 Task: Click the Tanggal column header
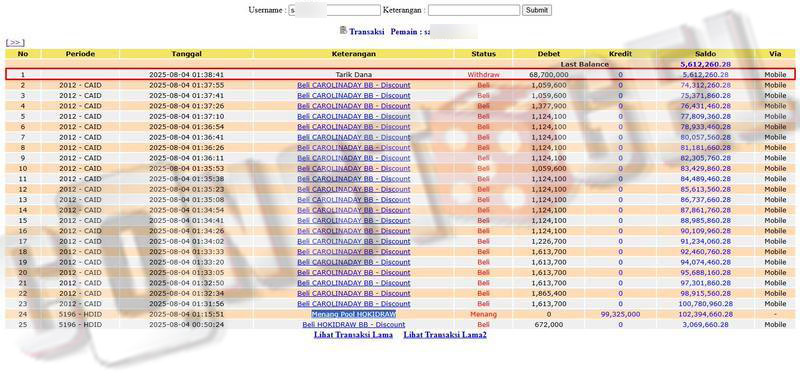(x=186, y=54)
